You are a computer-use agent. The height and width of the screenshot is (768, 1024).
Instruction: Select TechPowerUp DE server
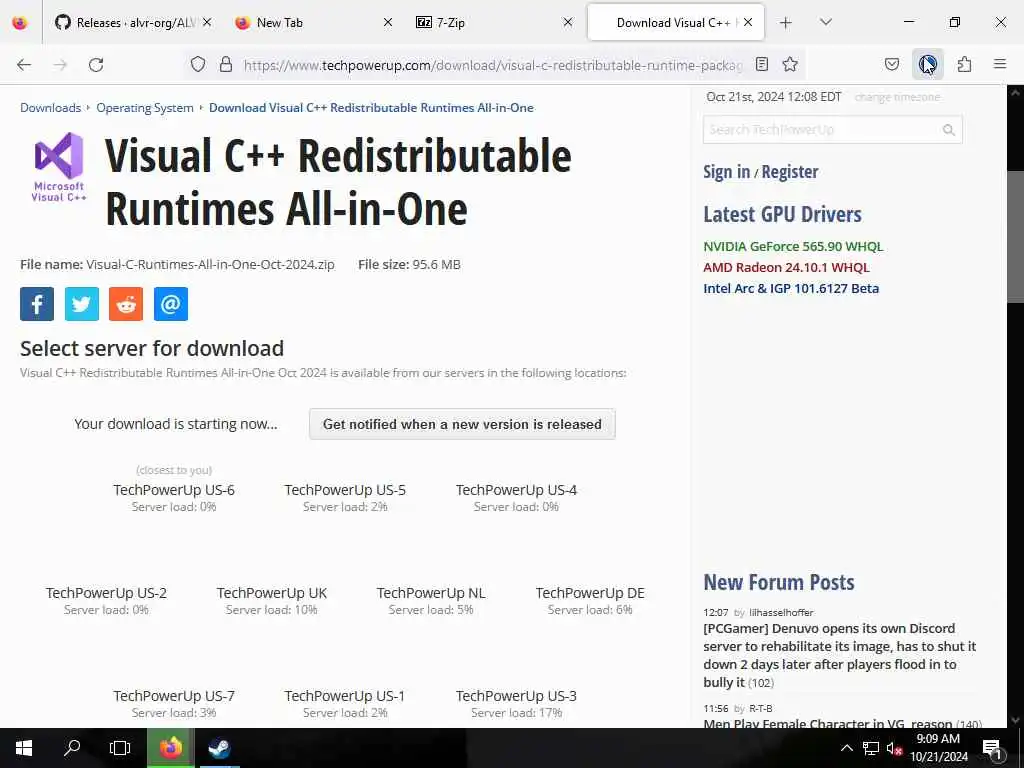coord(590,600)
